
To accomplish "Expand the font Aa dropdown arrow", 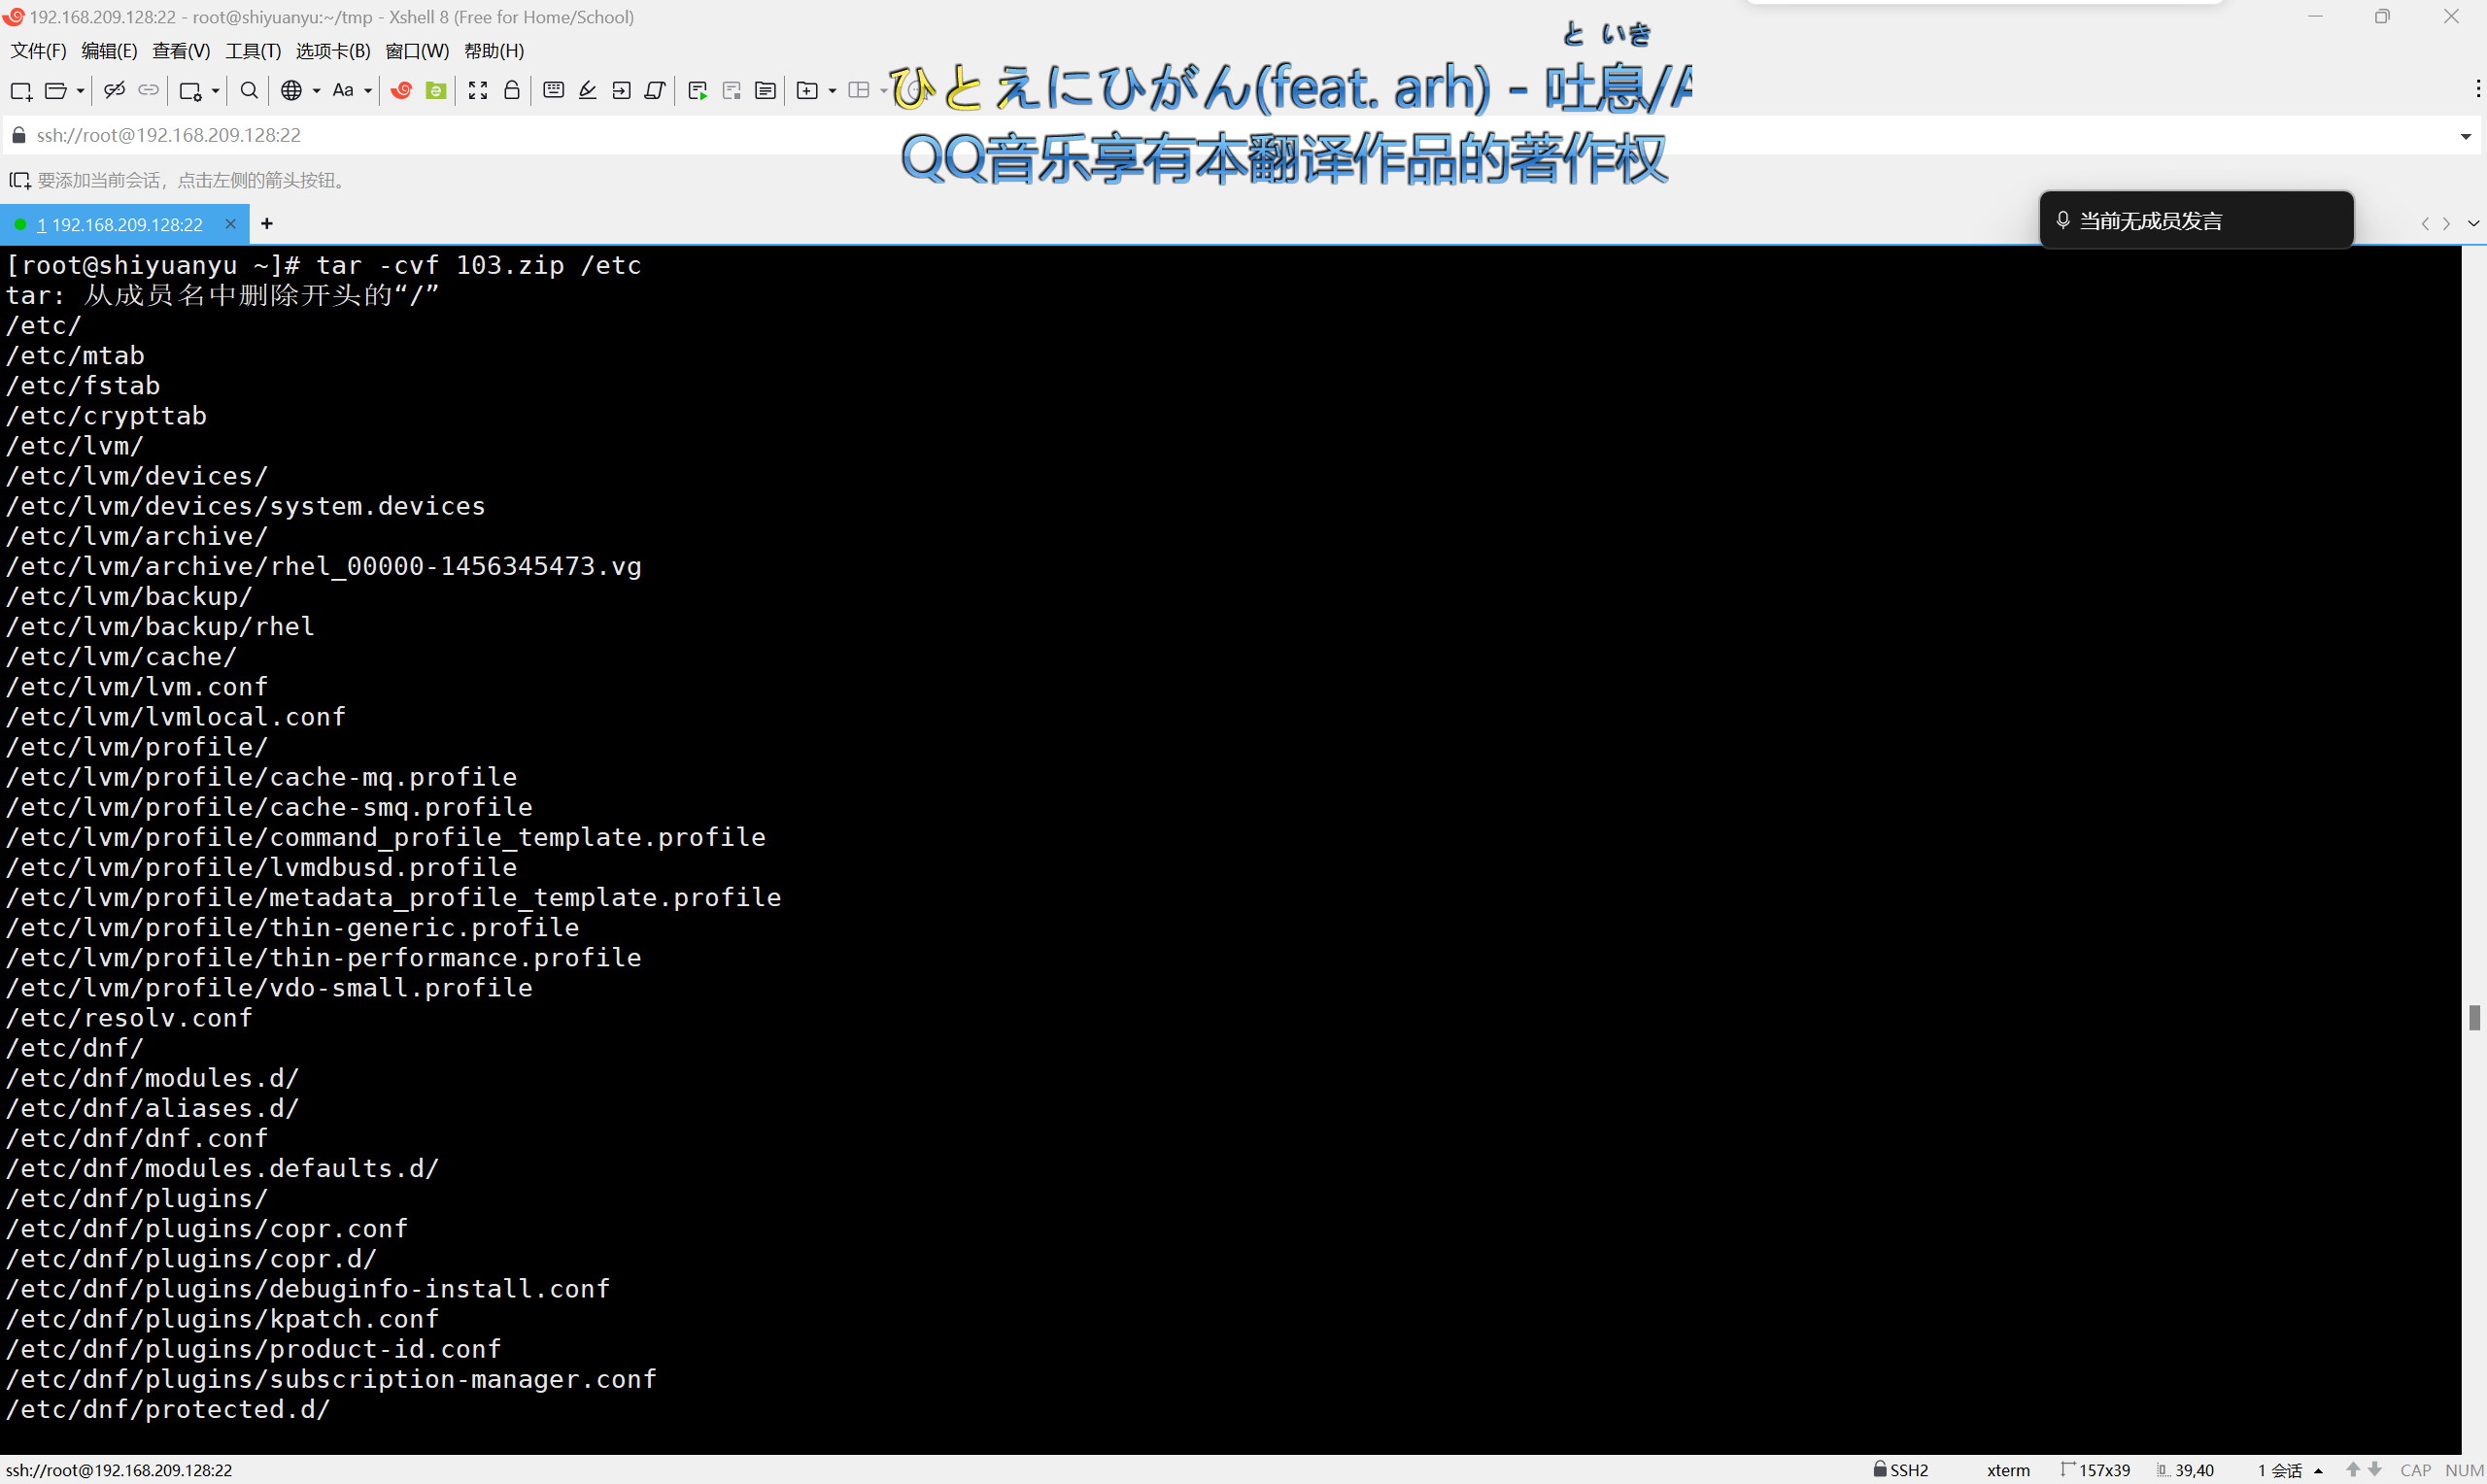I will (x=368, y=91).
